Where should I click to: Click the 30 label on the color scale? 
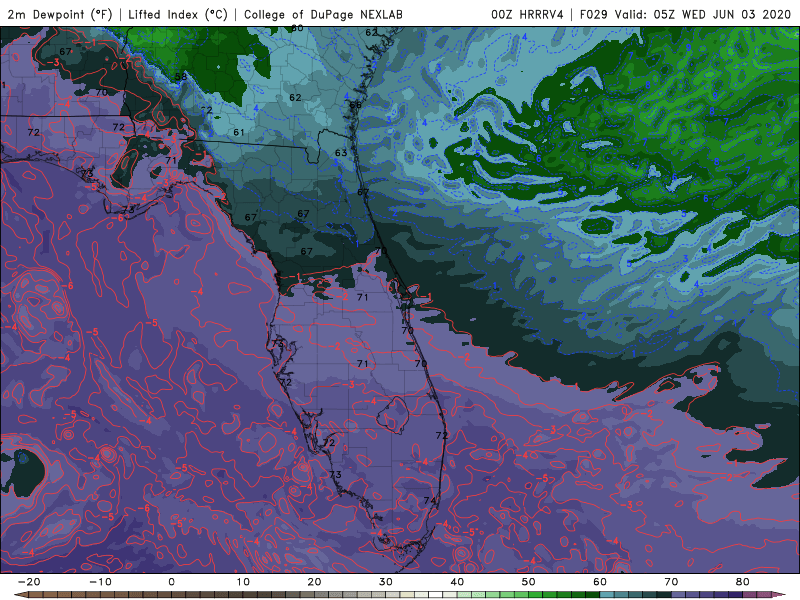[386, 582]
